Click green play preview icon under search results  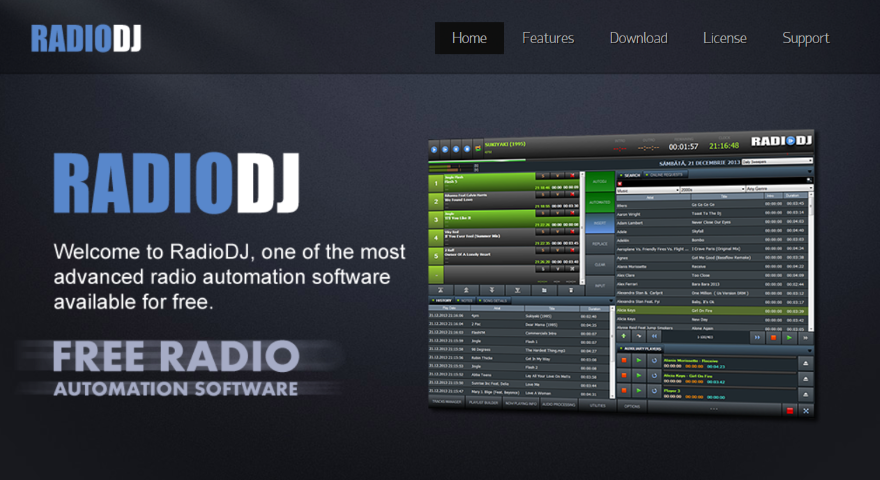click(789, 337)
